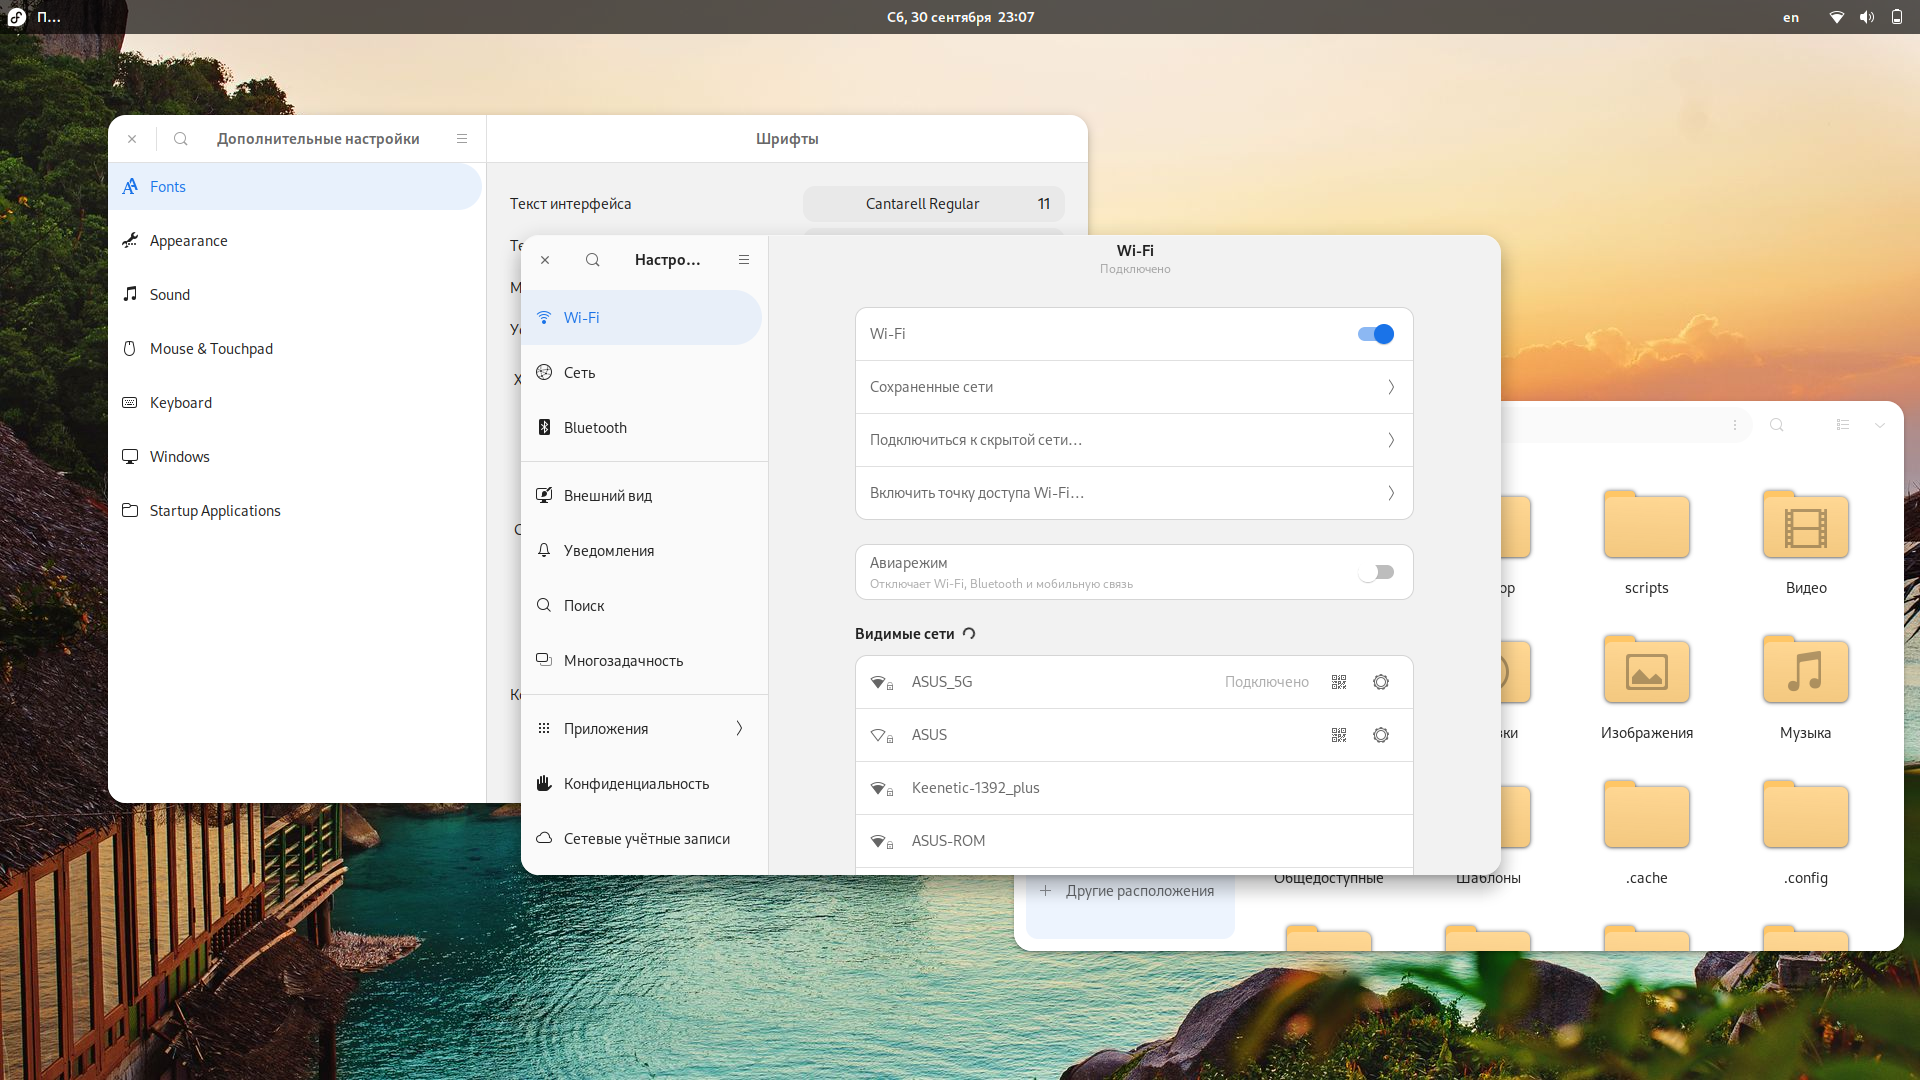Turn off the Wi-Fi switch
The image size is (1920, 1080).
point(1376,334)
